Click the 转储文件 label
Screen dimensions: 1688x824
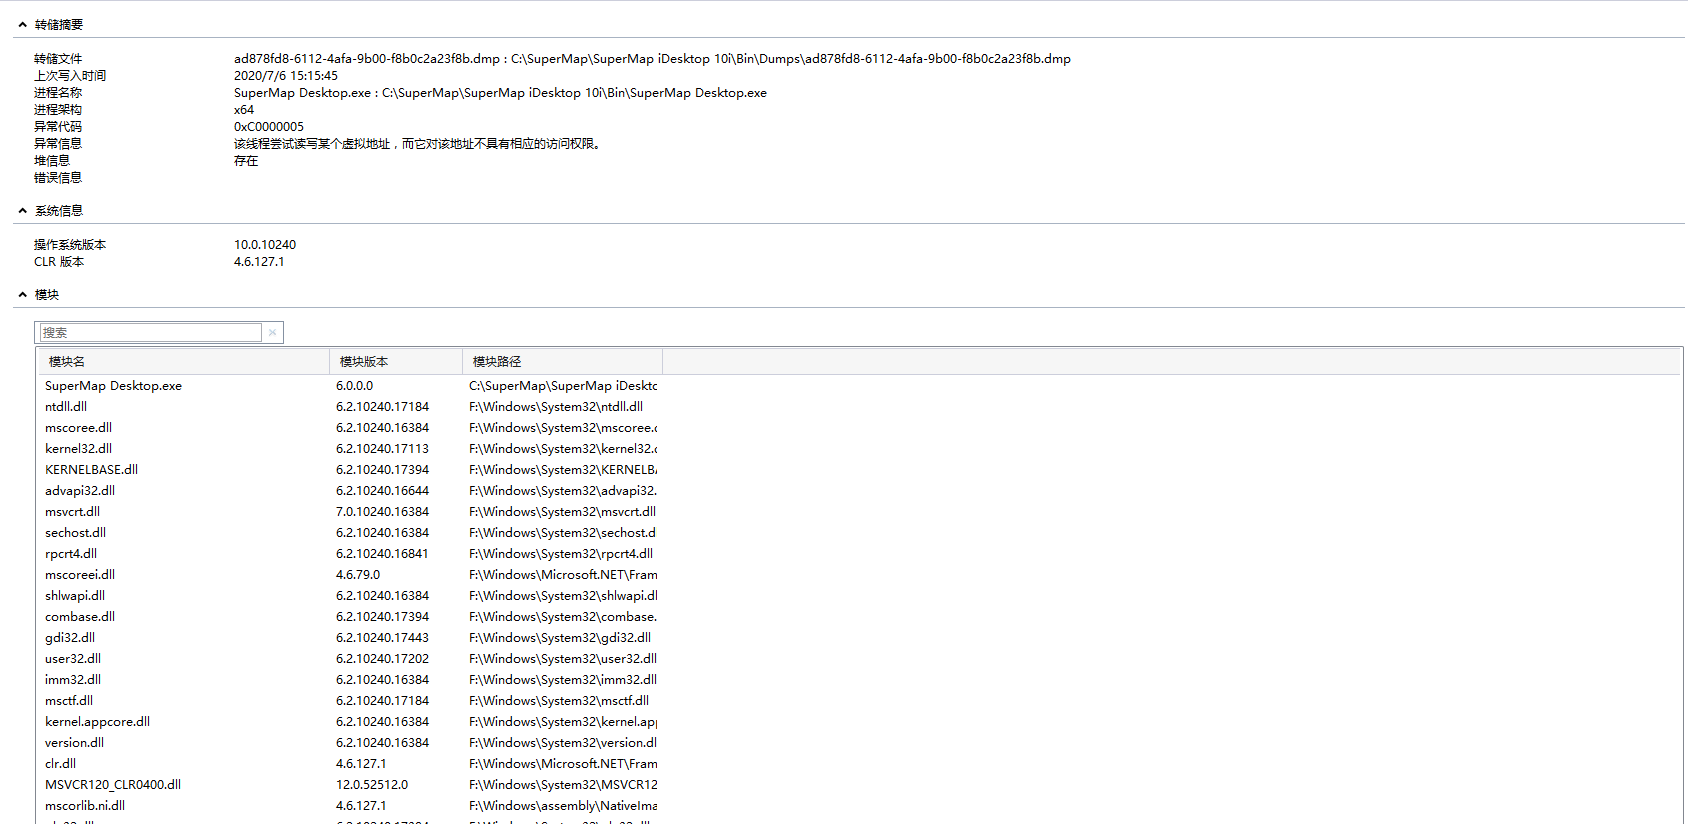[58, 59]
